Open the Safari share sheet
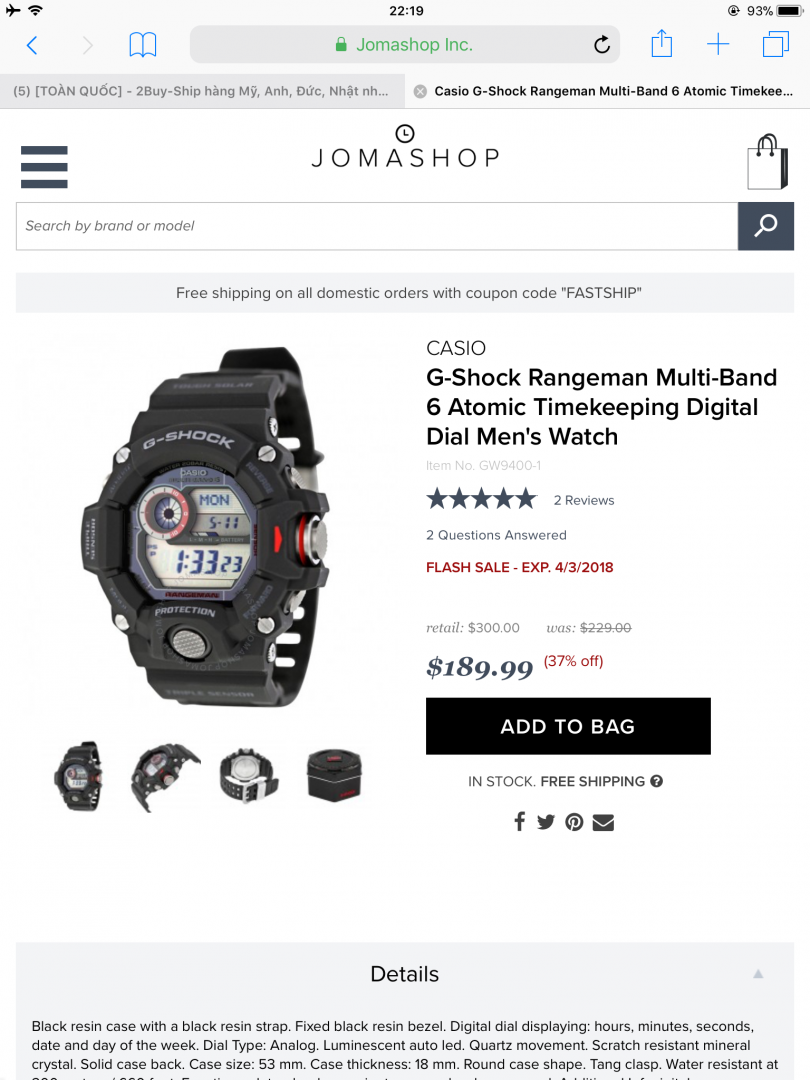The height and width of the screenshot is (1080, 810). [x=661, y=43]
